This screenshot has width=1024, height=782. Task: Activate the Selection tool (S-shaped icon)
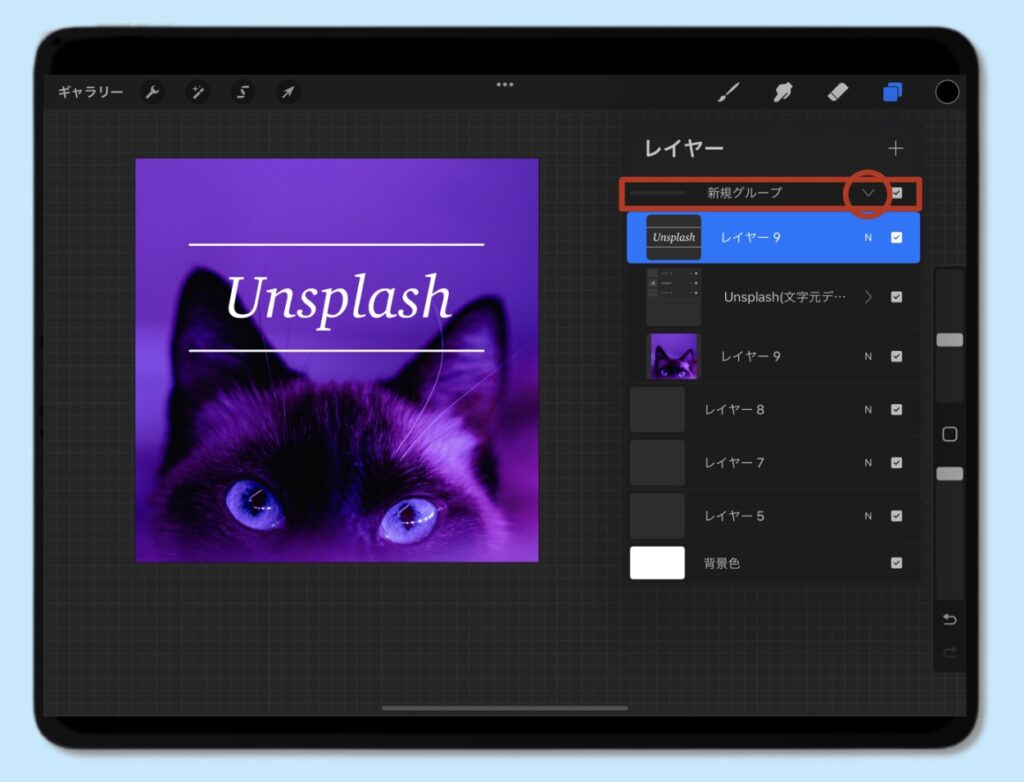[x=242, y=92]
